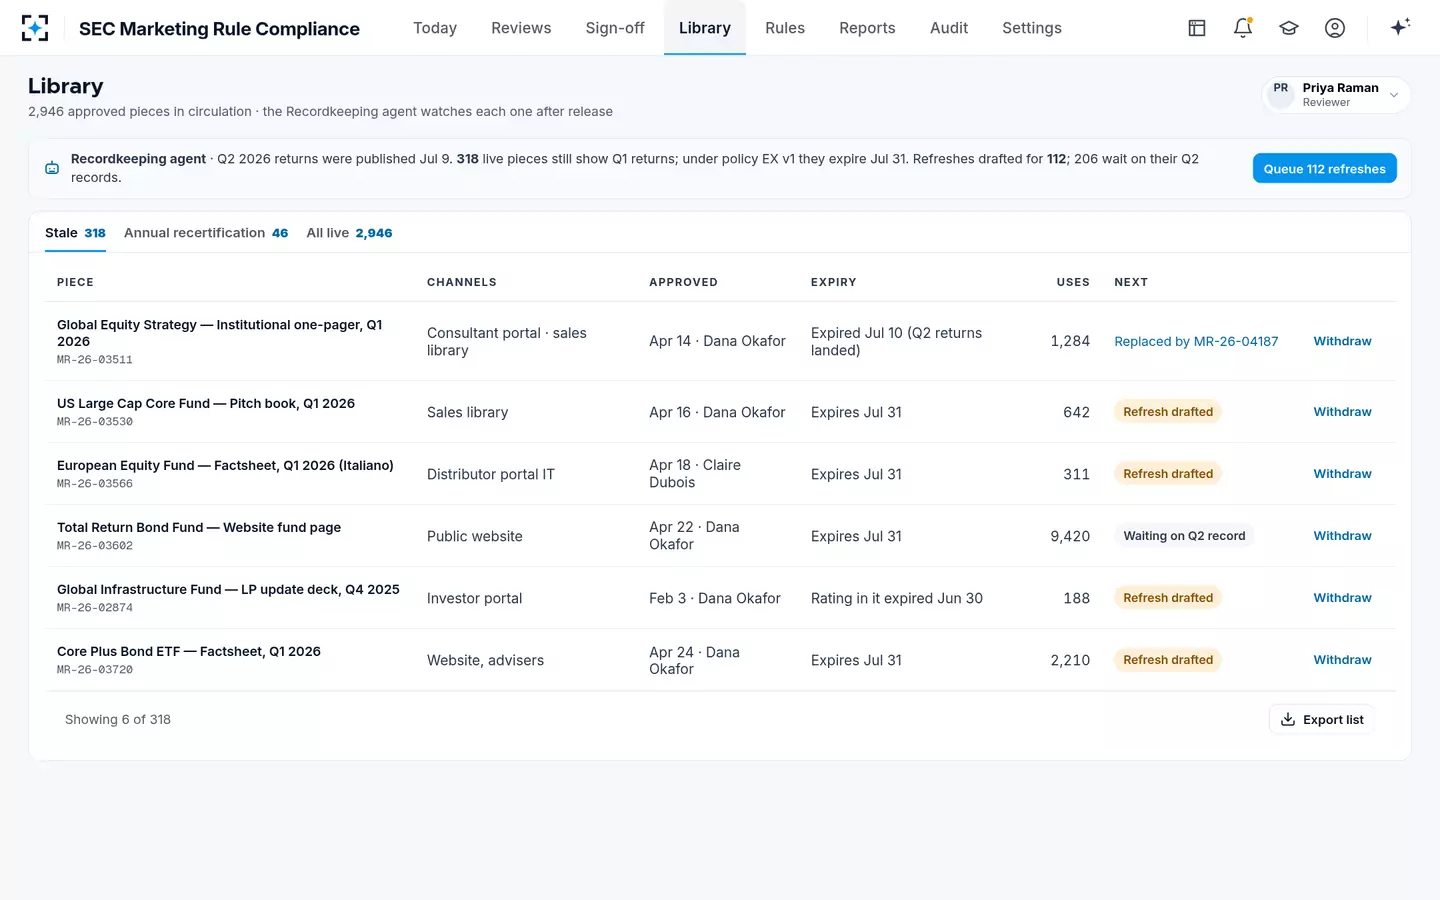Navigate to the Reports tab
1440x900 pixels.
tap(867, 28)
